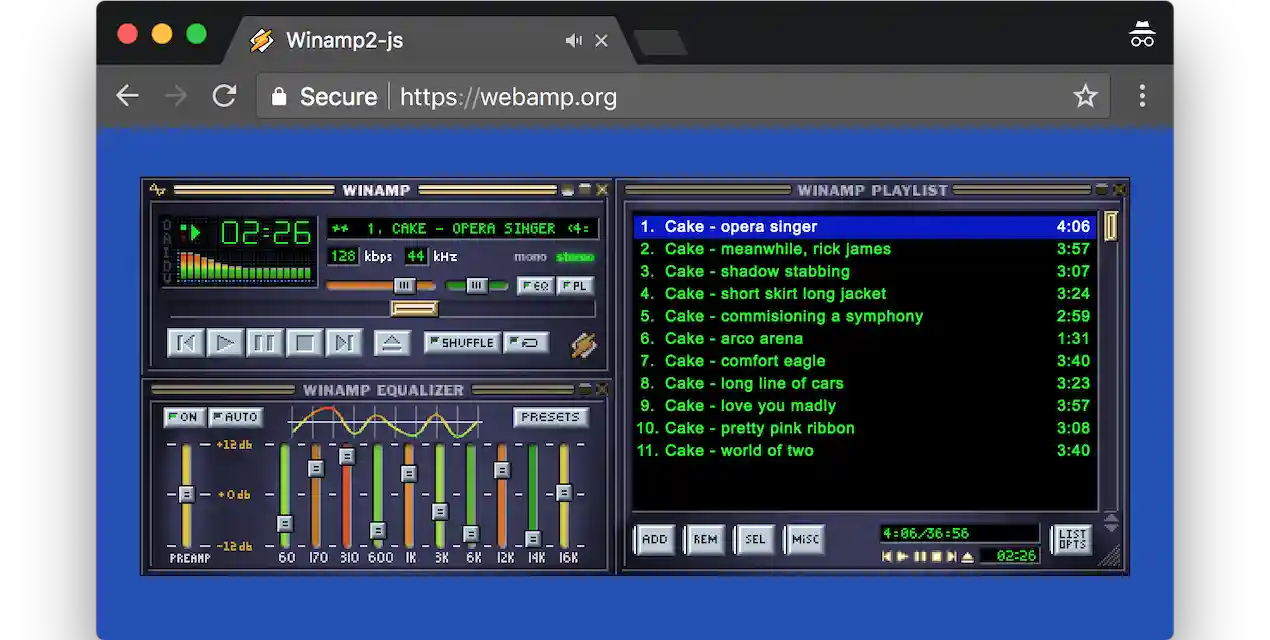Click the 310 Hz band slider handle
Image resolution: width=1270 pixels, height=640 pixels.
click(347, 456)
